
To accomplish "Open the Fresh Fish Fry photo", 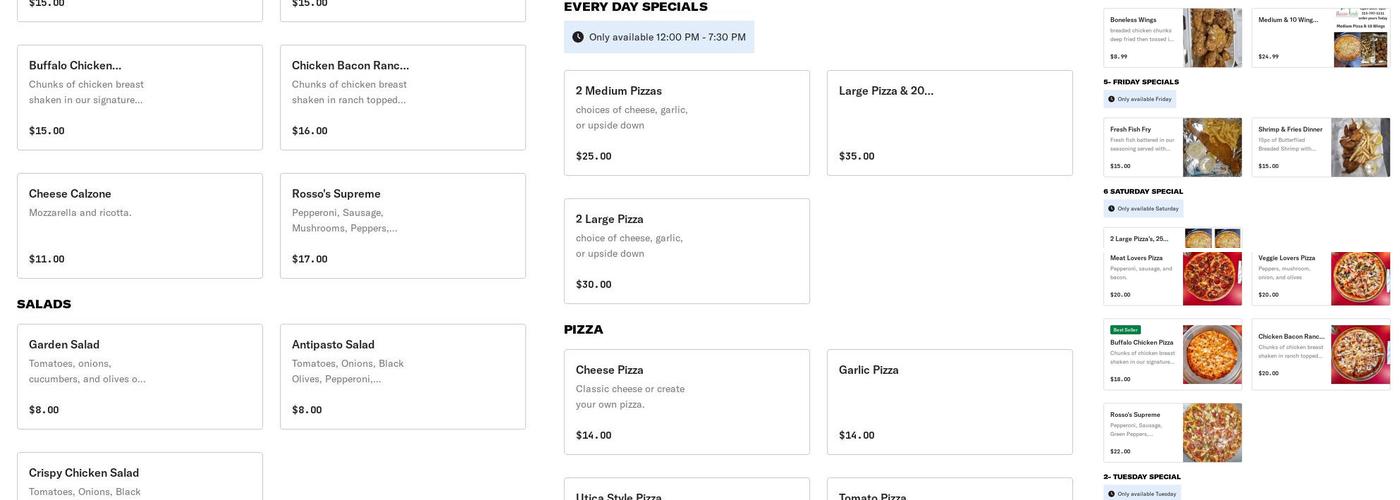I will coord(1212,148).
